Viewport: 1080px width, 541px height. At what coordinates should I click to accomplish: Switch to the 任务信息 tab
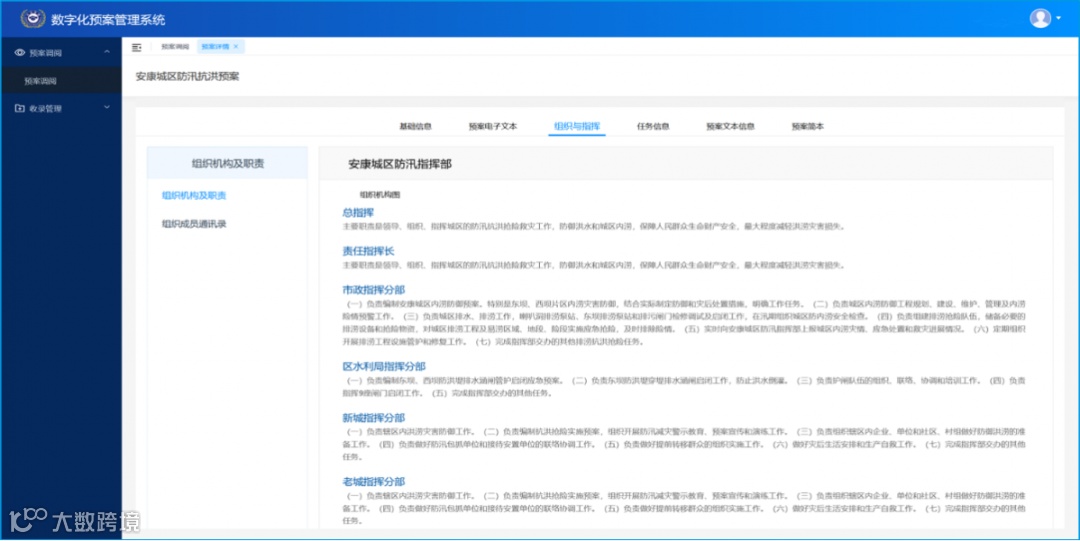pos(653,127)
